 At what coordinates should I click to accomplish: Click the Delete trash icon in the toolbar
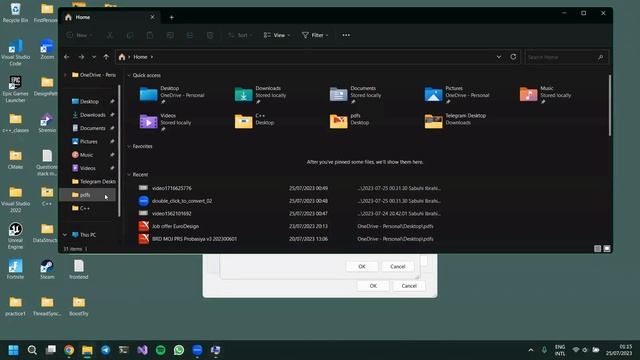coord(210,36)
